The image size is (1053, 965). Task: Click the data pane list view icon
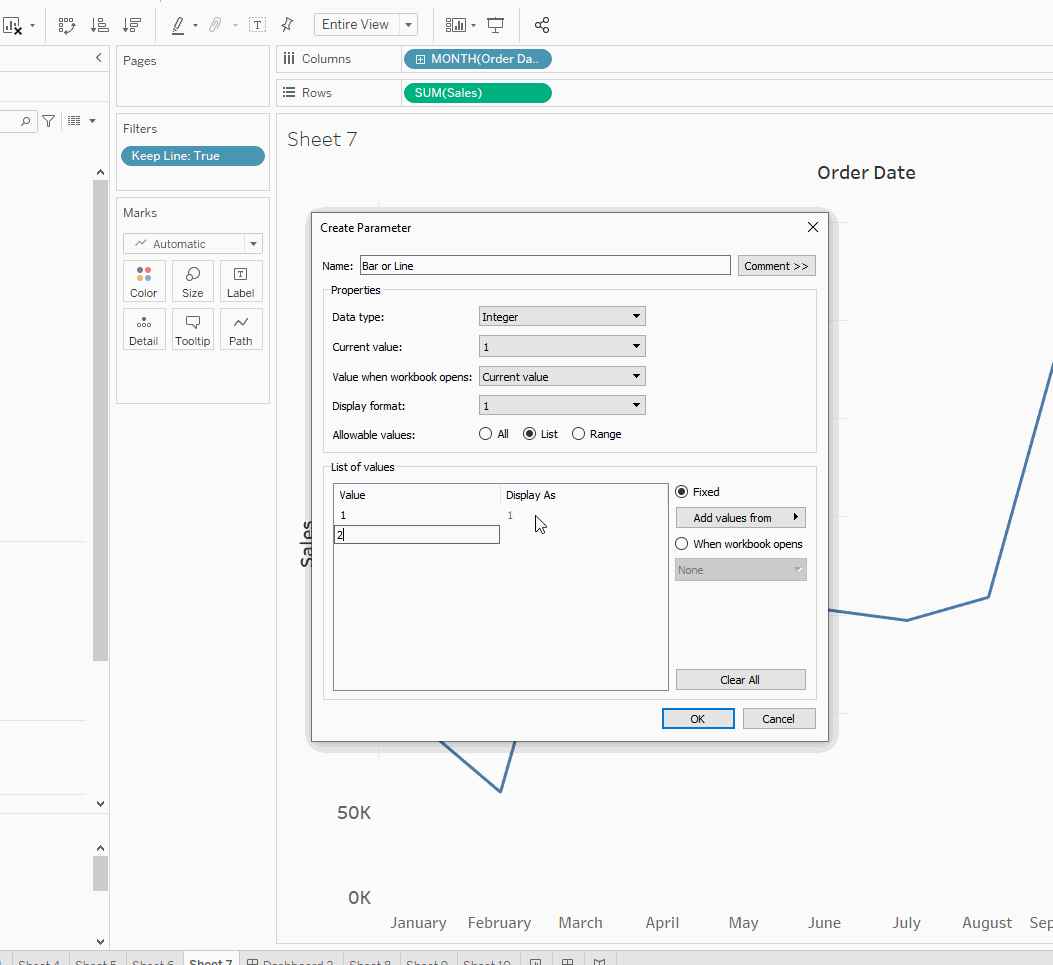[75, 121]
